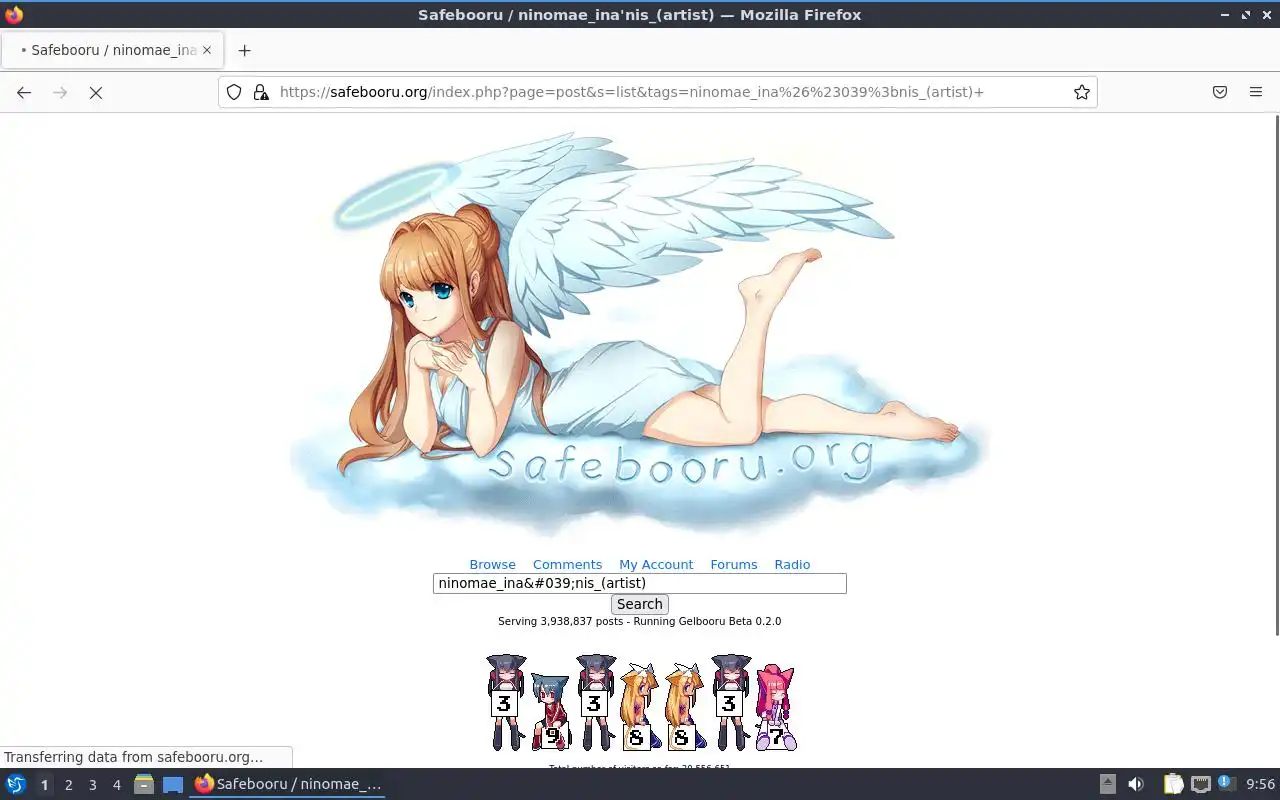Open the Radio link

click(792, 565)
